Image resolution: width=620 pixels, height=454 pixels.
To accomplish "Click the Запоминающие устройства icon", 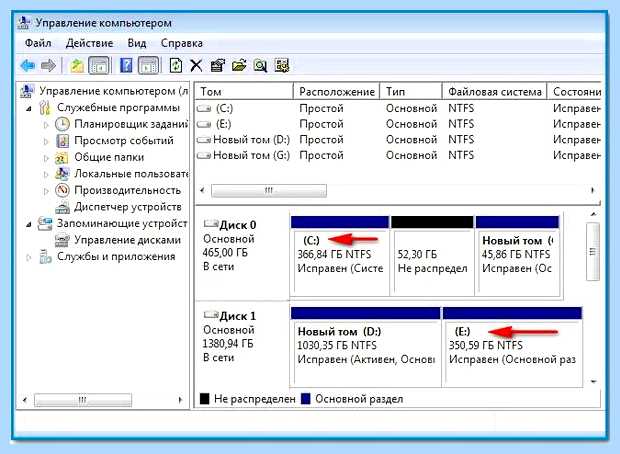I will click(x=45, y=223).
